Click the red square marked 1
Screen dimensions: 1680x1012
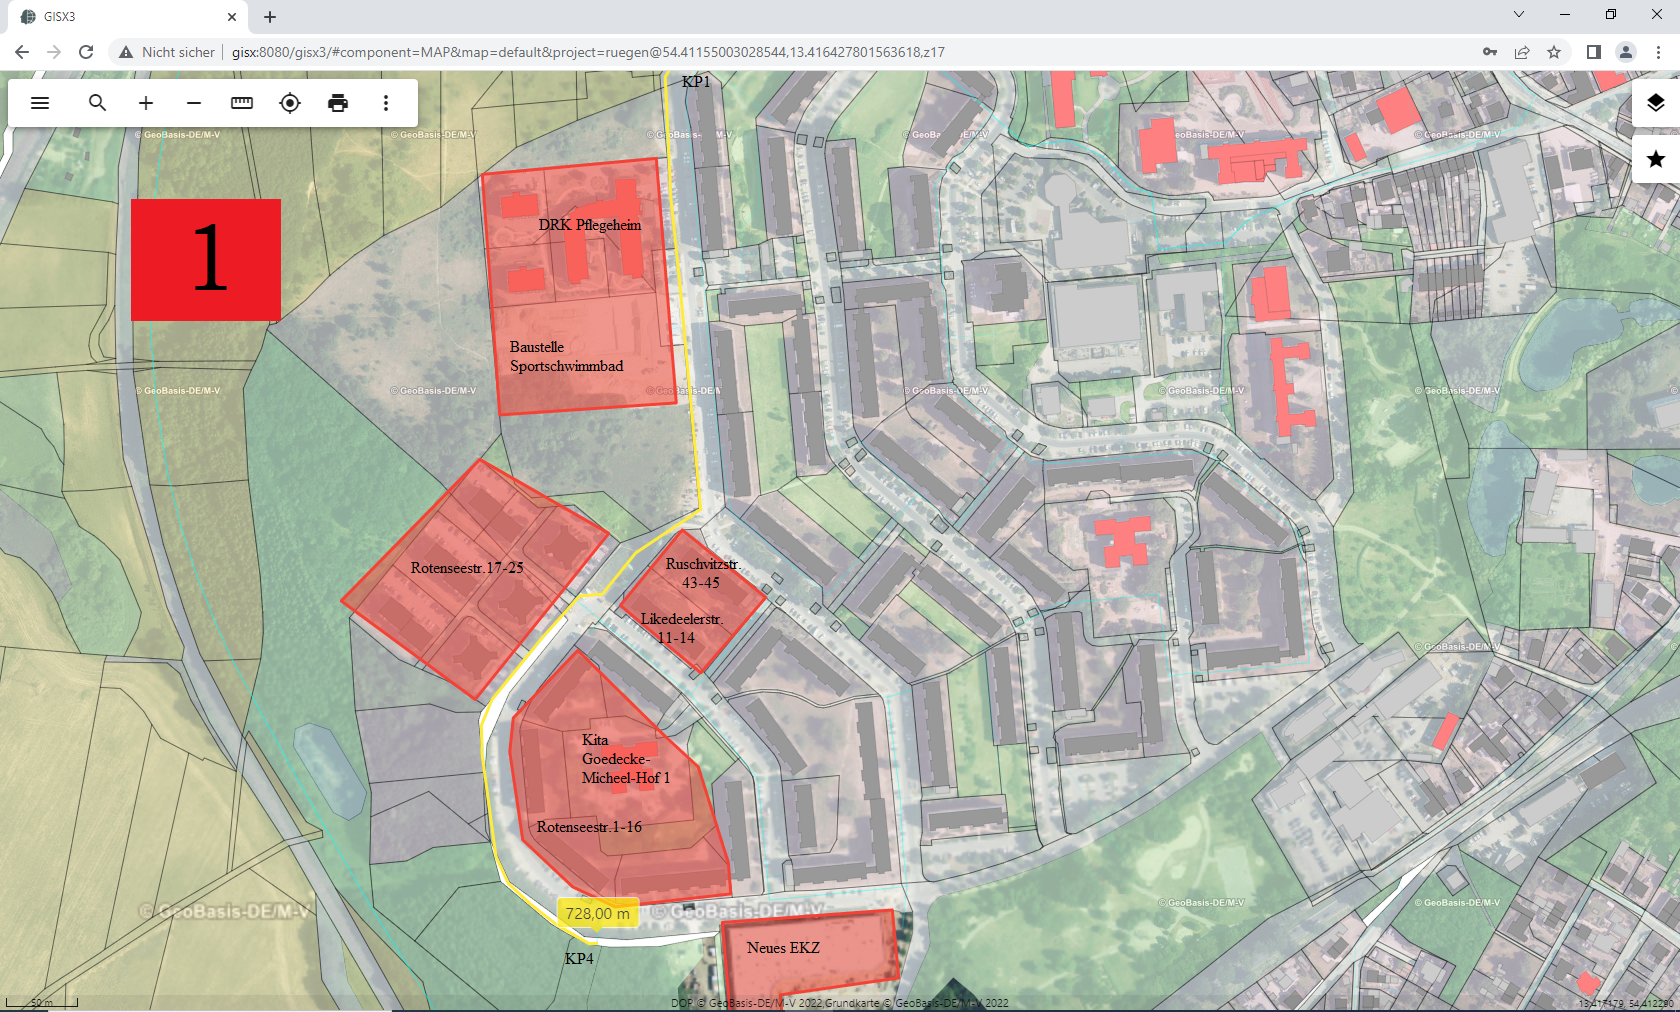pyautogui.click(x=206, y=260)
